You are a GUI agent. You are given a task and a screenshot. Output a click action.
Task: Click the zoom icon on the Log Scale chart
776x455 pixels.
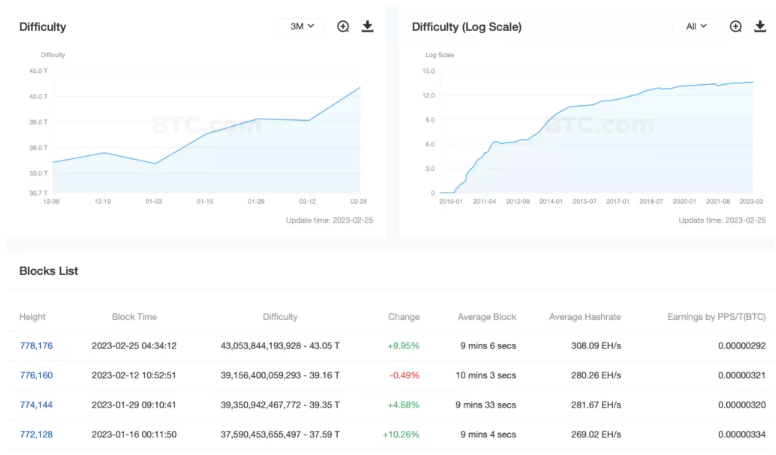[x=736, y=27]
